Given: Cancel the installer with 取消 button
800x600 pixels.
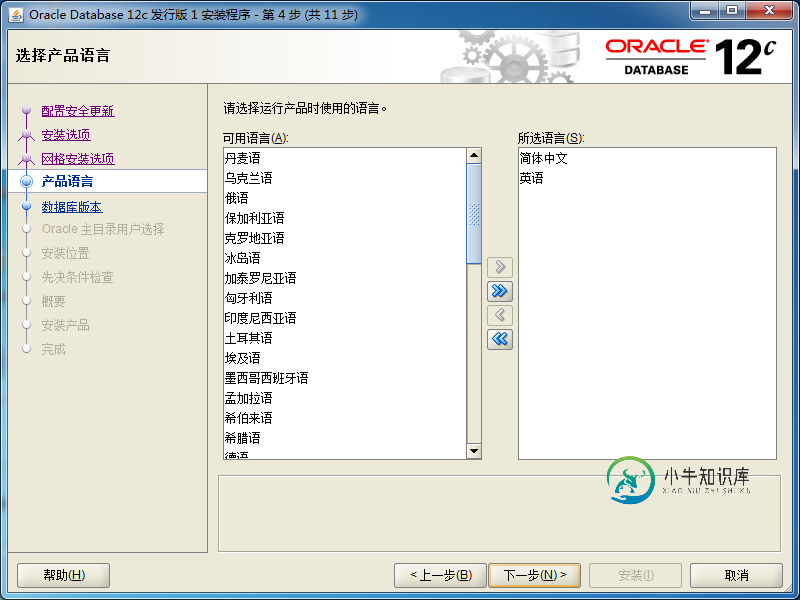Looking at the screenshot, I should pyautogui.click(x=736, y=576).
